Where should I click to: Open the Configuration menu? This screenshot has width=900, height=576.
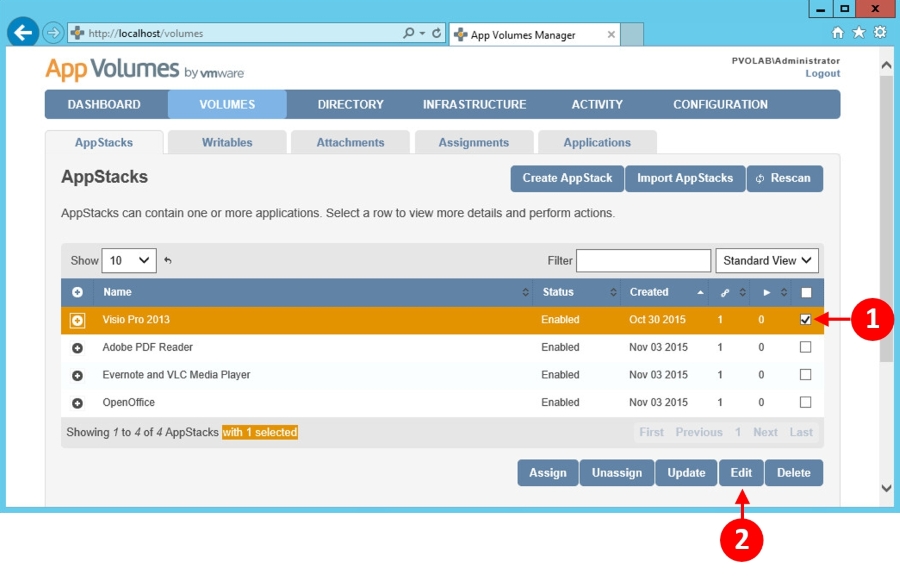tap(720, 104)
